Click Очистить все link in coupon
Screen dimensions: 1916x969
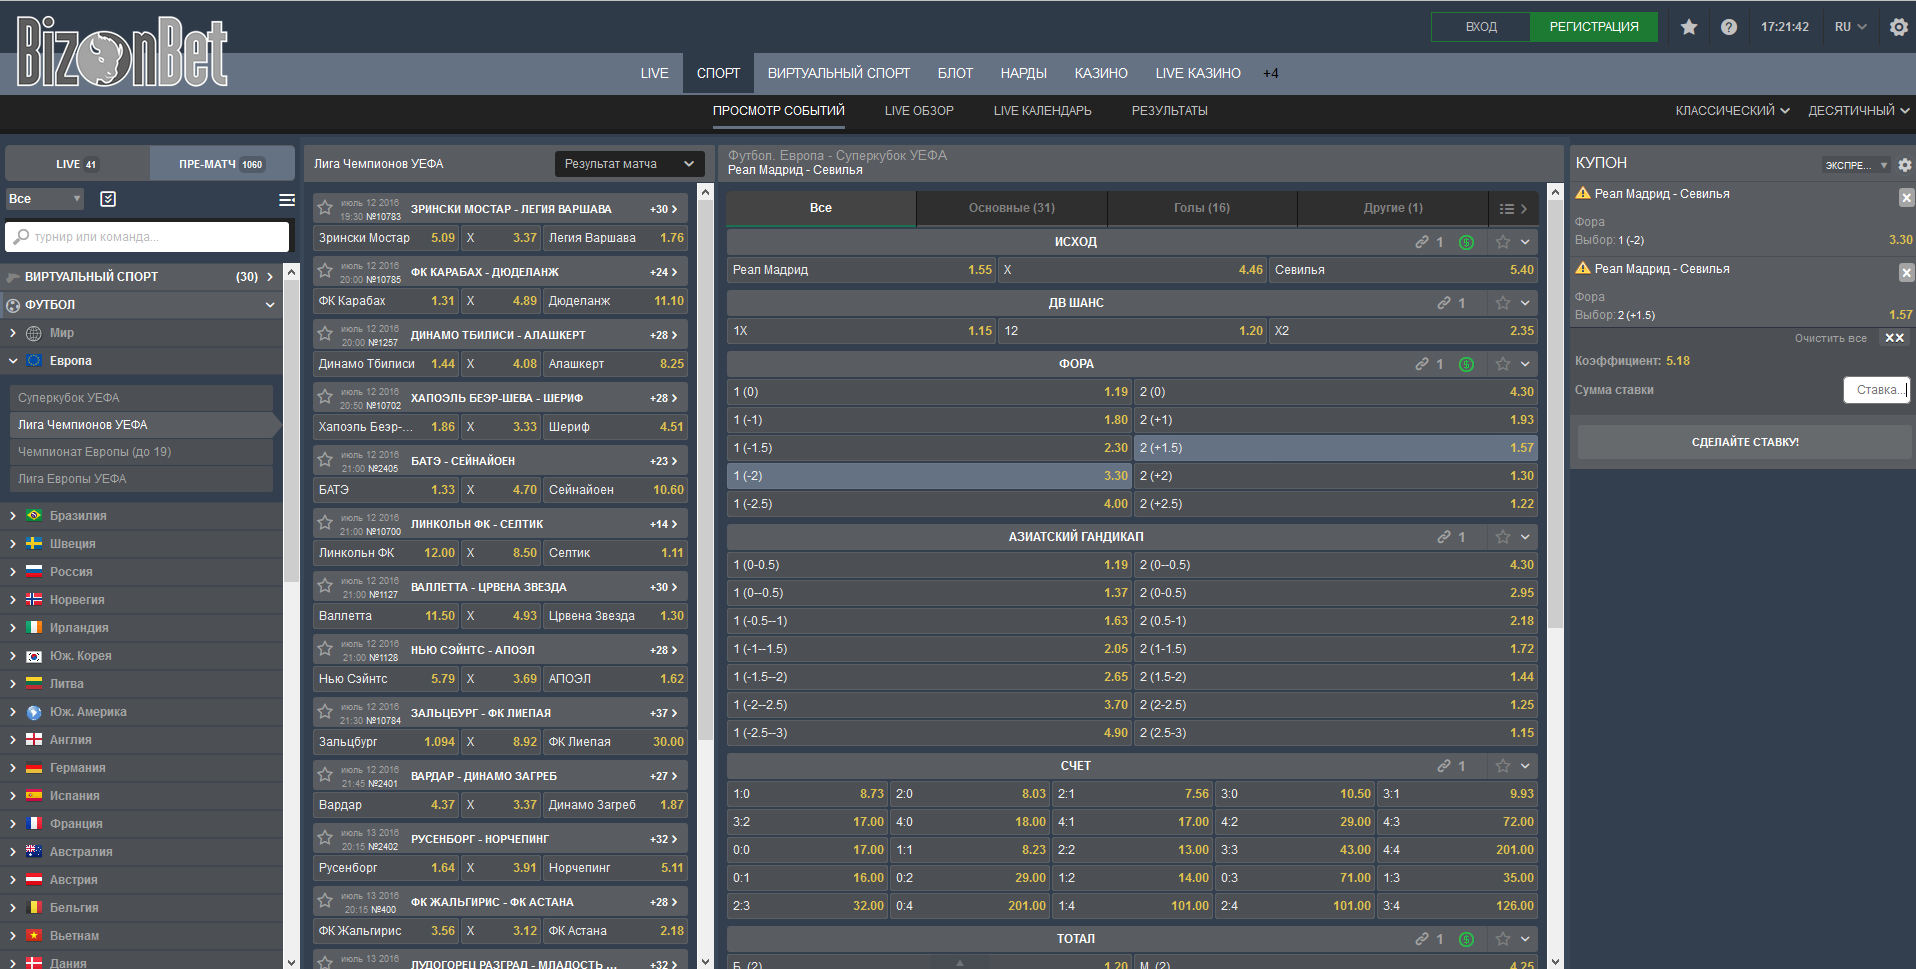[1830, 338]
